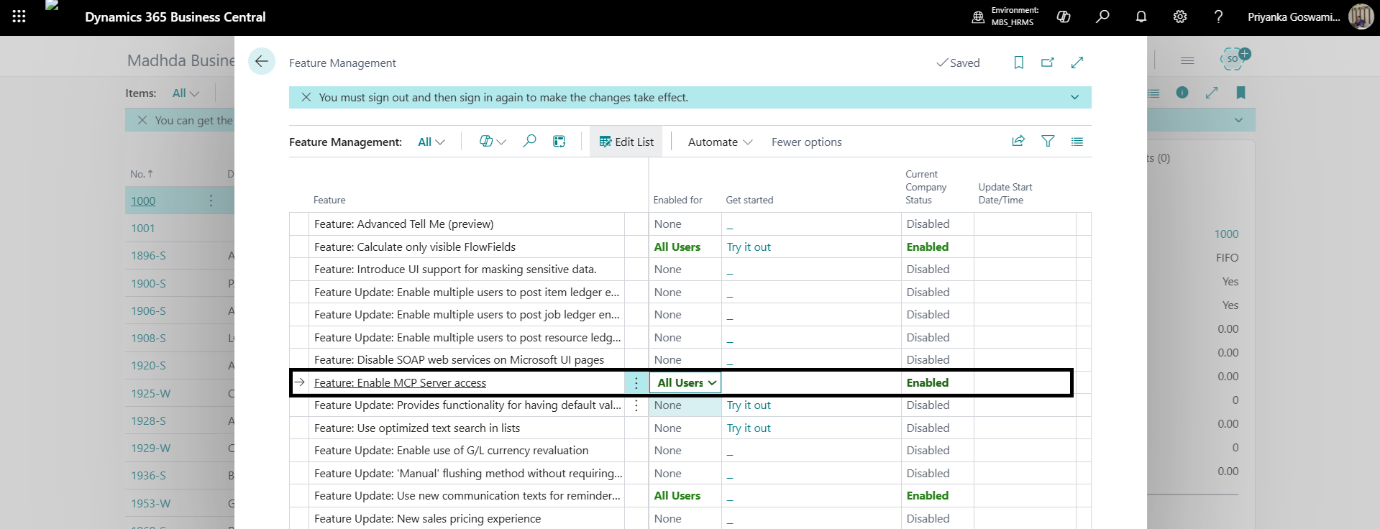This screenshot has width=1380, height=529.
Task: Toggle the list layout view icon
Action: coord(1077,142)
